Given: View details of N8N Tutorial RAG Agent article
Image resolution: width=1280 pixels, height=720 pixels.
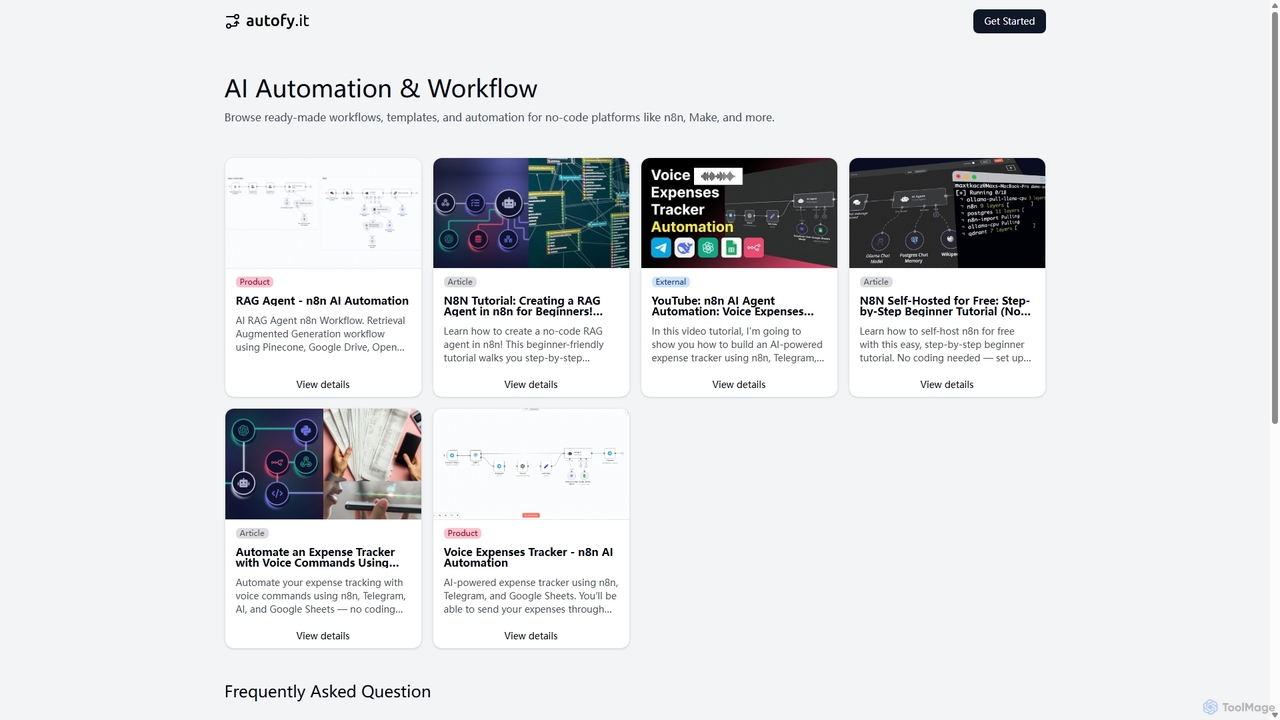Looking at the screenshot, I should (x=531, y=384).
